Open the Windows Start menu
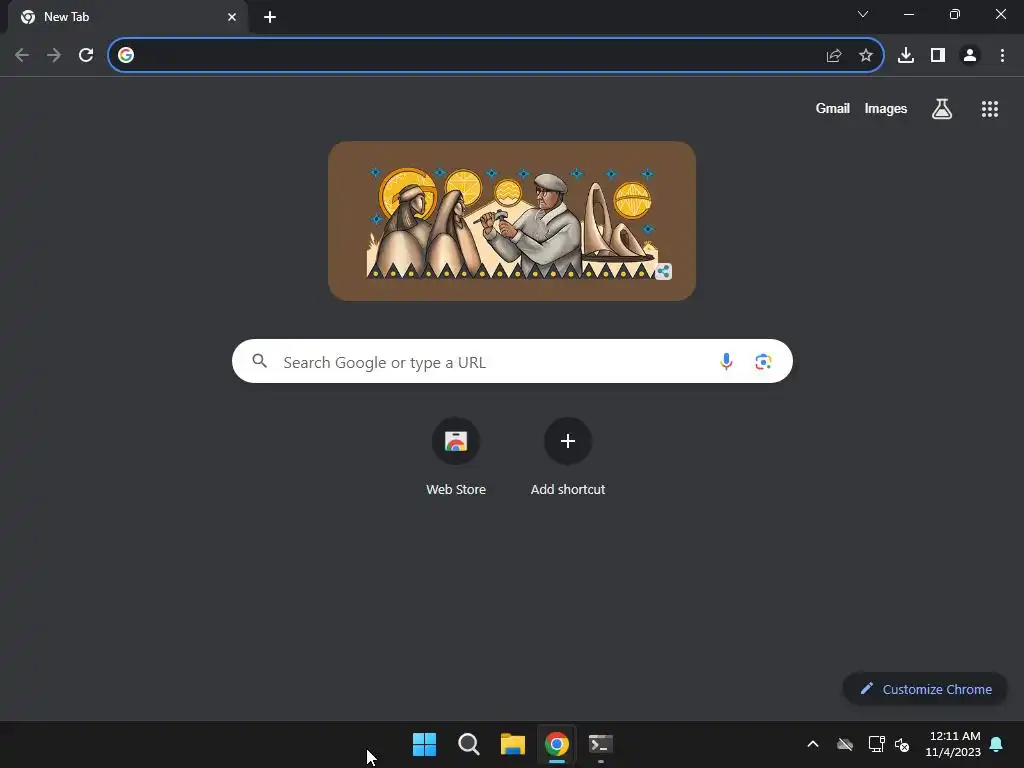The height and width of the screenshot is (768, 1024). (424, 744)
